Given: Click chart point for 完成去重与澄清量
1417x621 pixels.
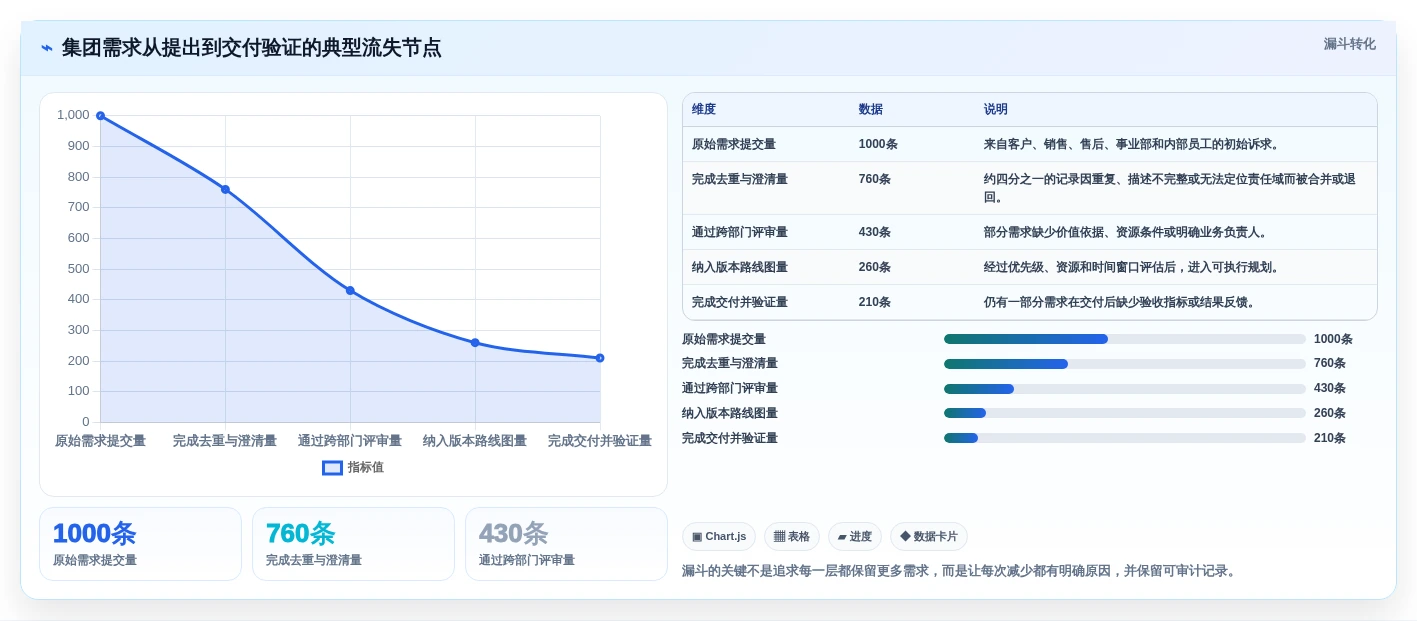Looking at the screenshot, I should click(x=225, y=189).
